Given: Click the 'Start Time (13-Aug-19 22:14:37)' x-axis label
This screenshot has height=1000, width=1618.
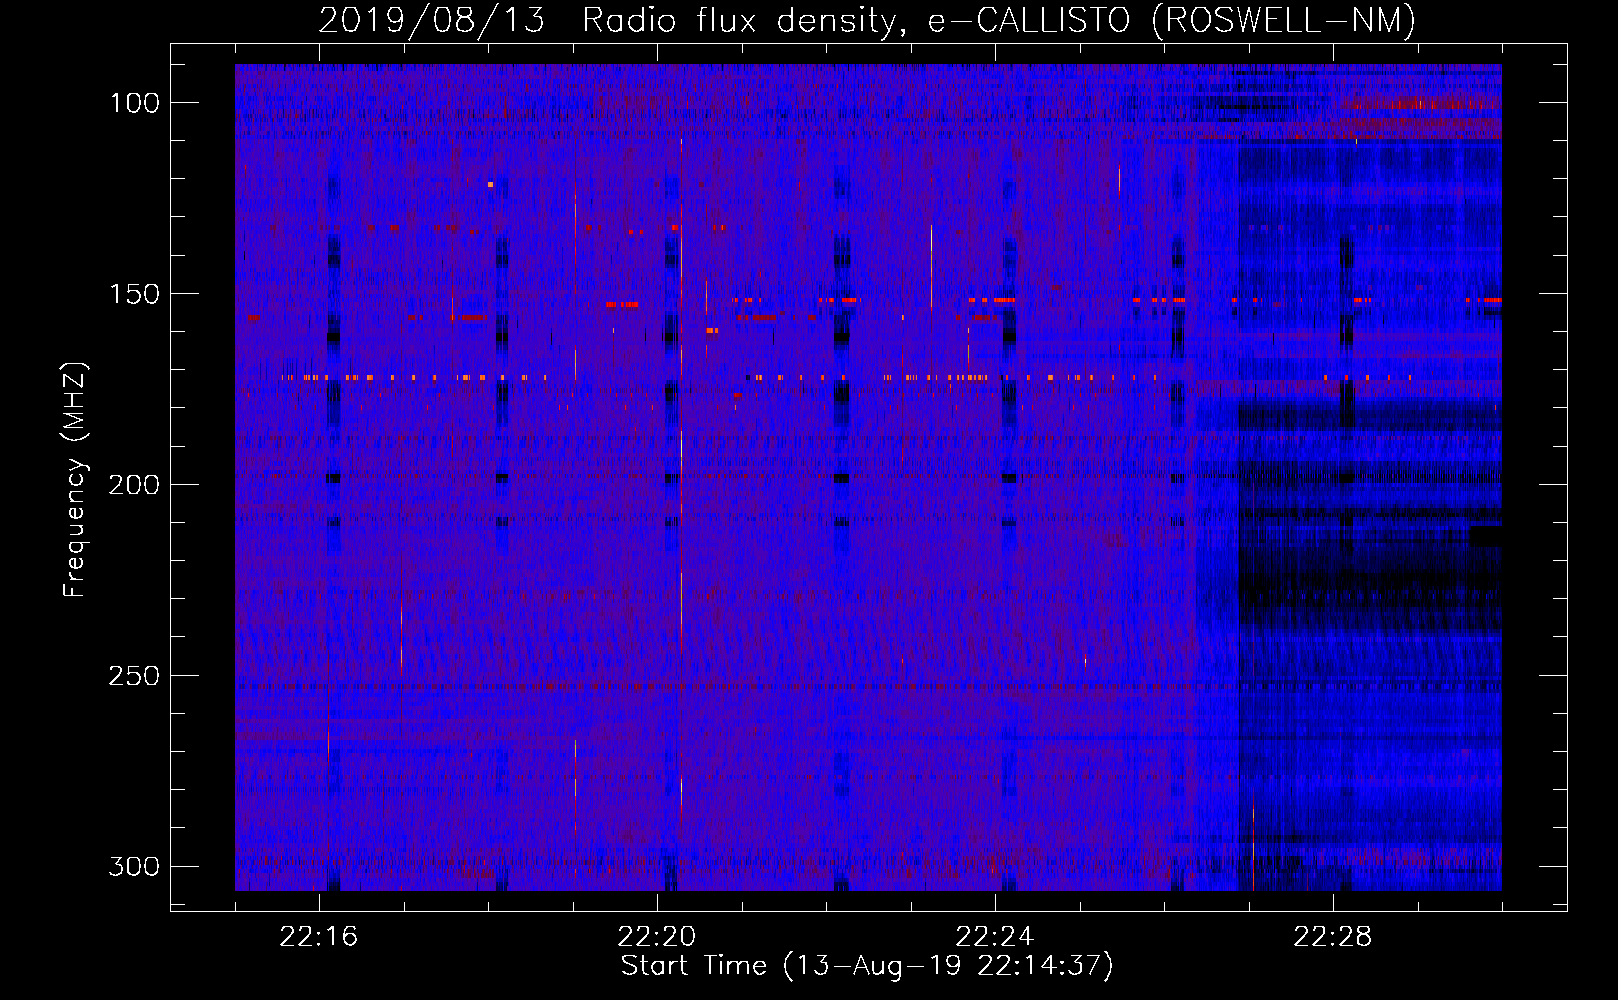Looking at the screenshot, I should pyautogui.click(x=867, y=966).
